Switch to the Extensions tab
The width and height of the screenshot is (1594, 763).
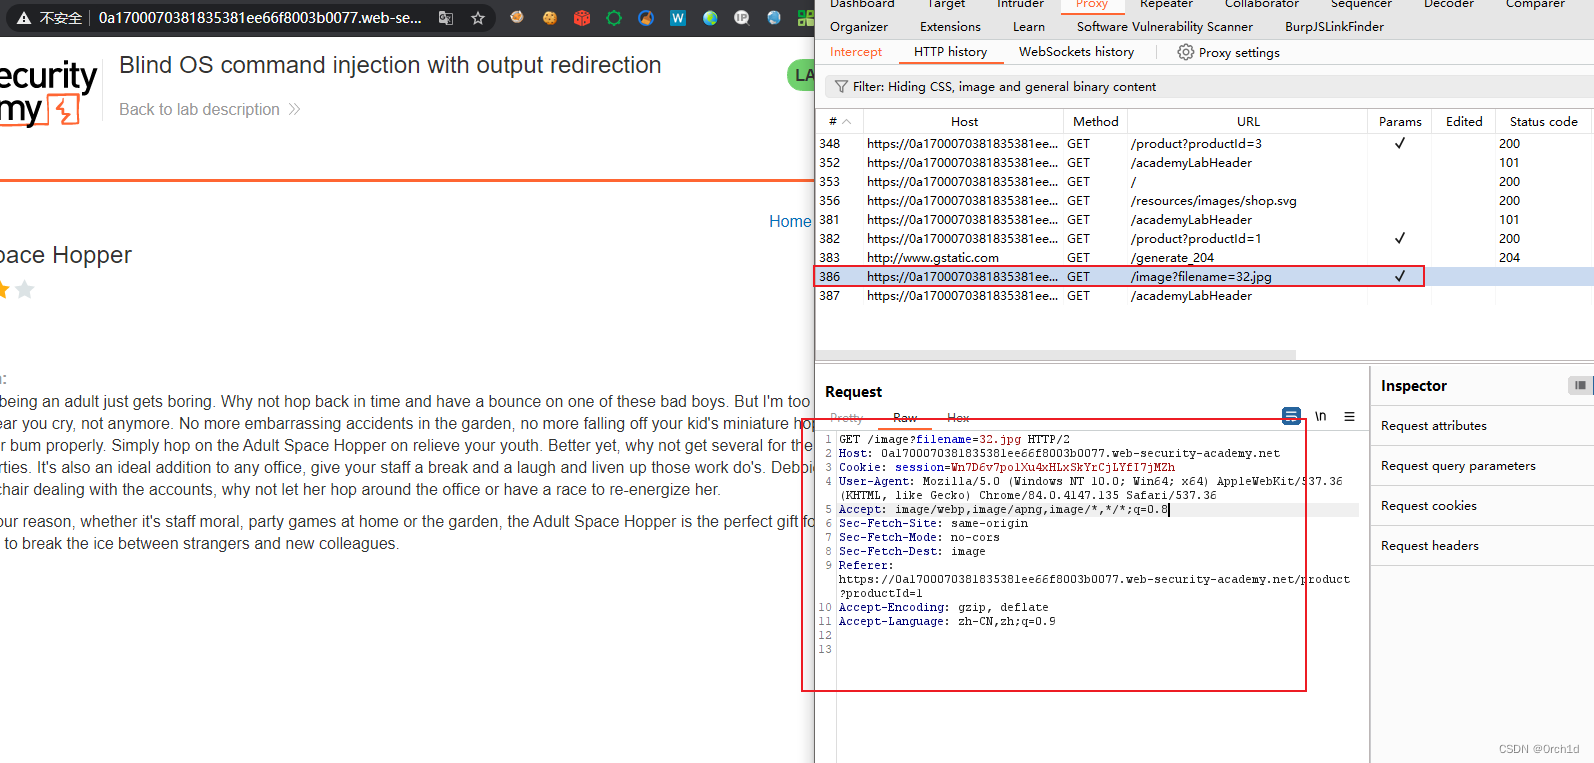pos(950,27)
